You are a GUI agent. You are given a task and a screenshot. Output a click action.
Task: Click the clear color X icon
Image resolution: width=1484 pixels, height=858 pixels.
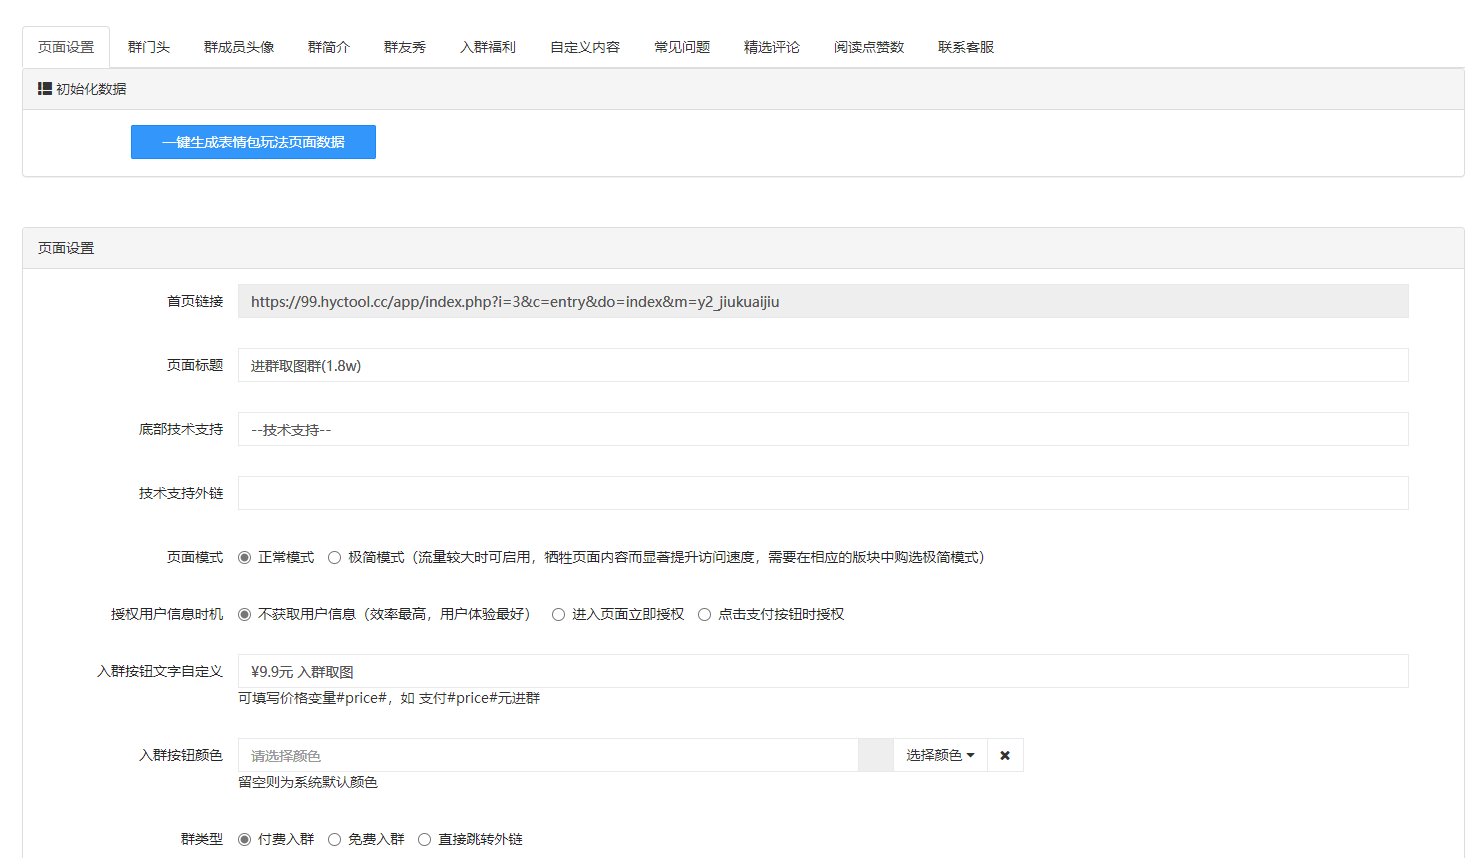tap(1005, 755)
